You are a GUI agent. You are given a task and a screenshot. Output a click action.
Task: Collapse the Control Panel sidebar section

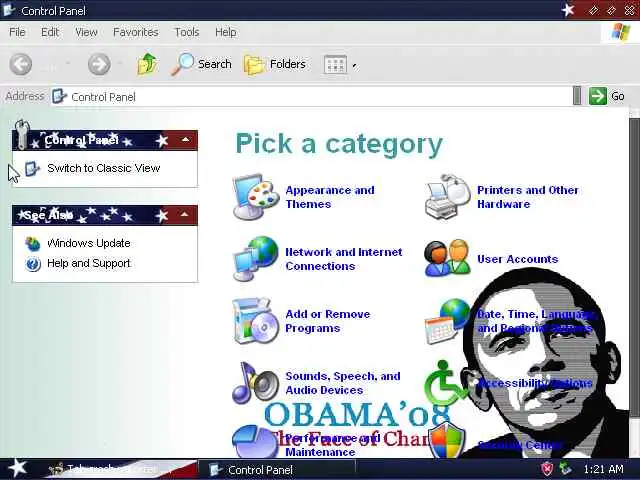[x=185, y=140]
